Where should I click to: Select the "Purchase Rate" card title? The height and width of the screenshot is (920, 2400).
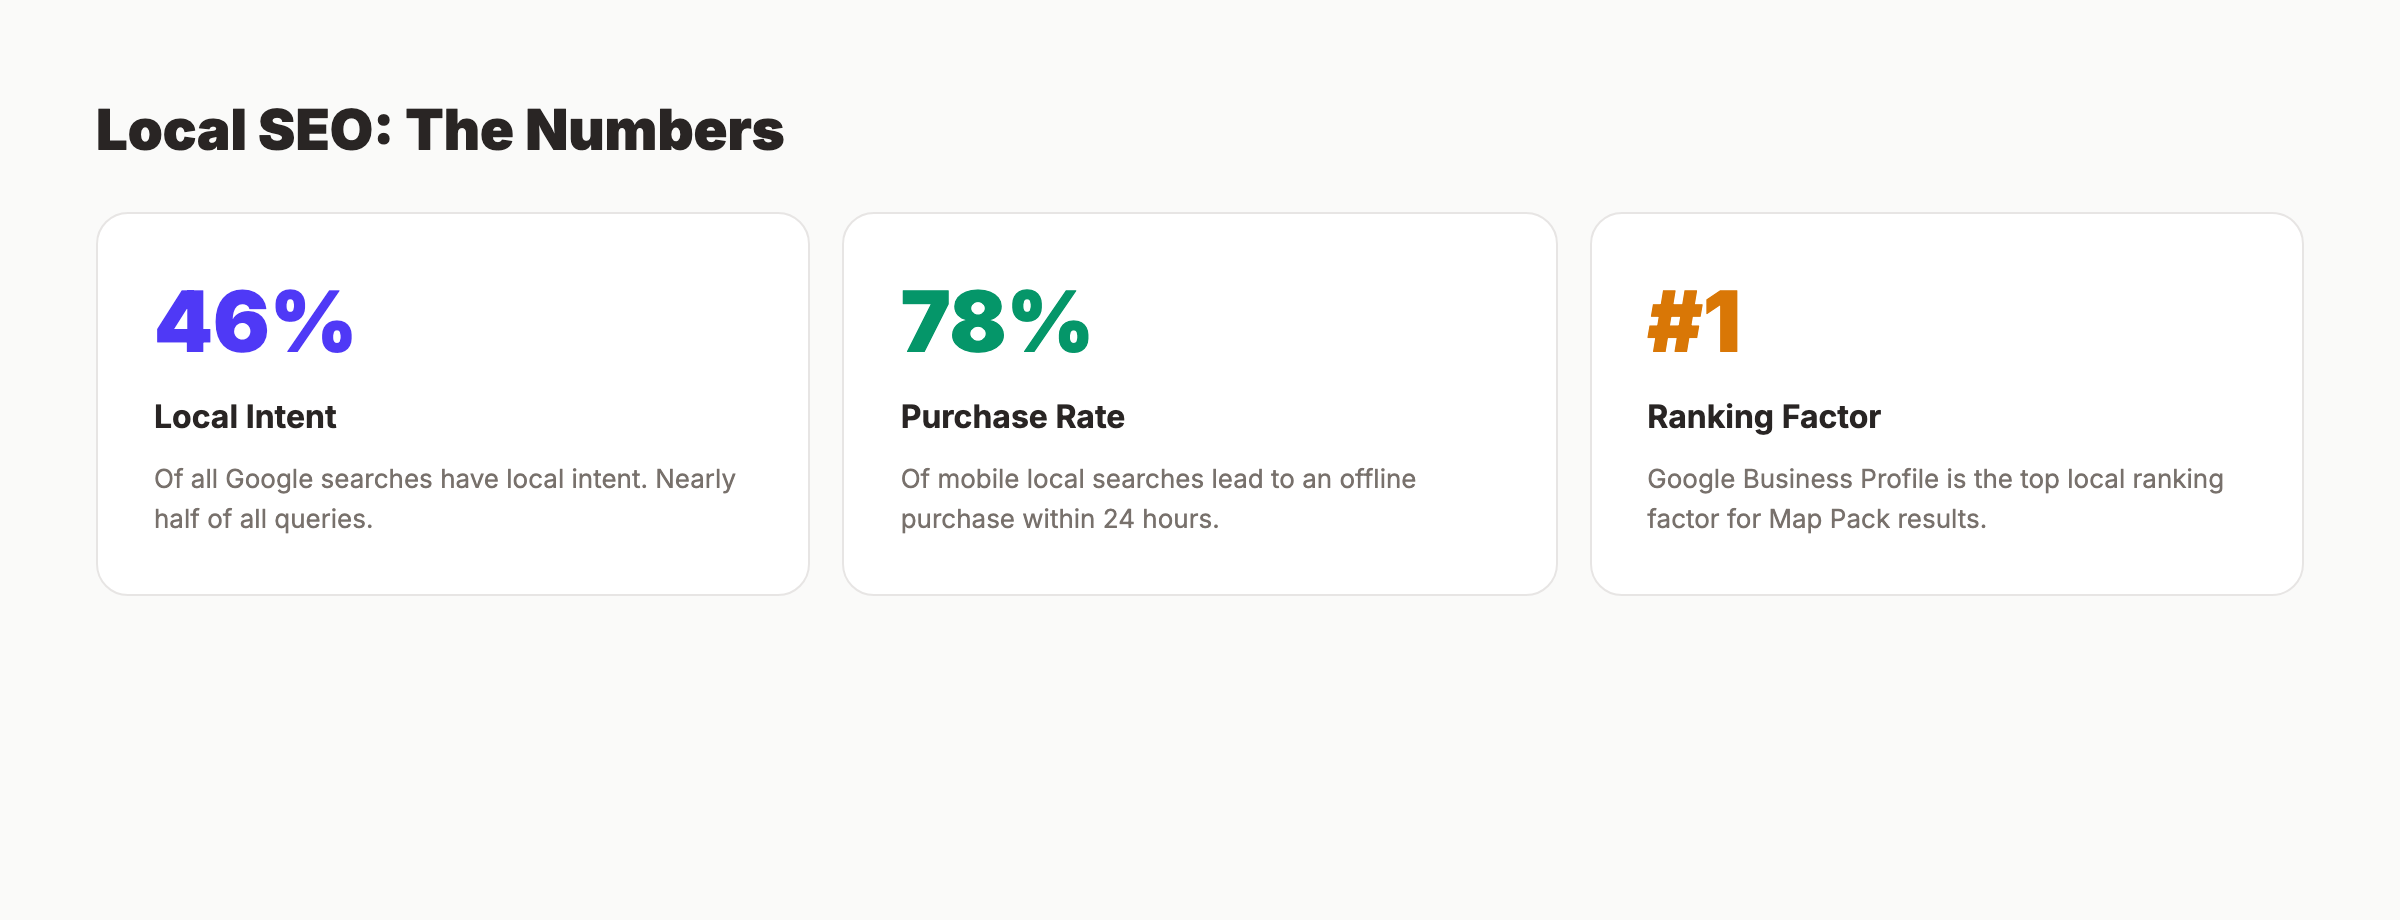[x=1012, y=417]
